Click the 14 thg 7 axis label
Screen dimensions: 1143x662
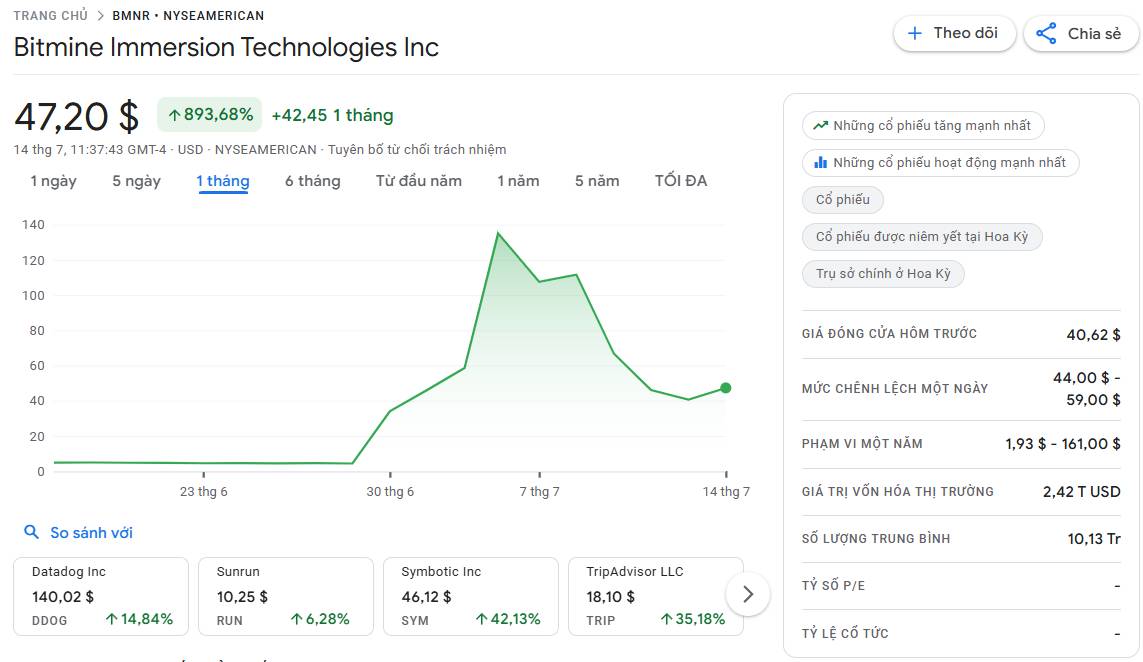tap(726, 491)
